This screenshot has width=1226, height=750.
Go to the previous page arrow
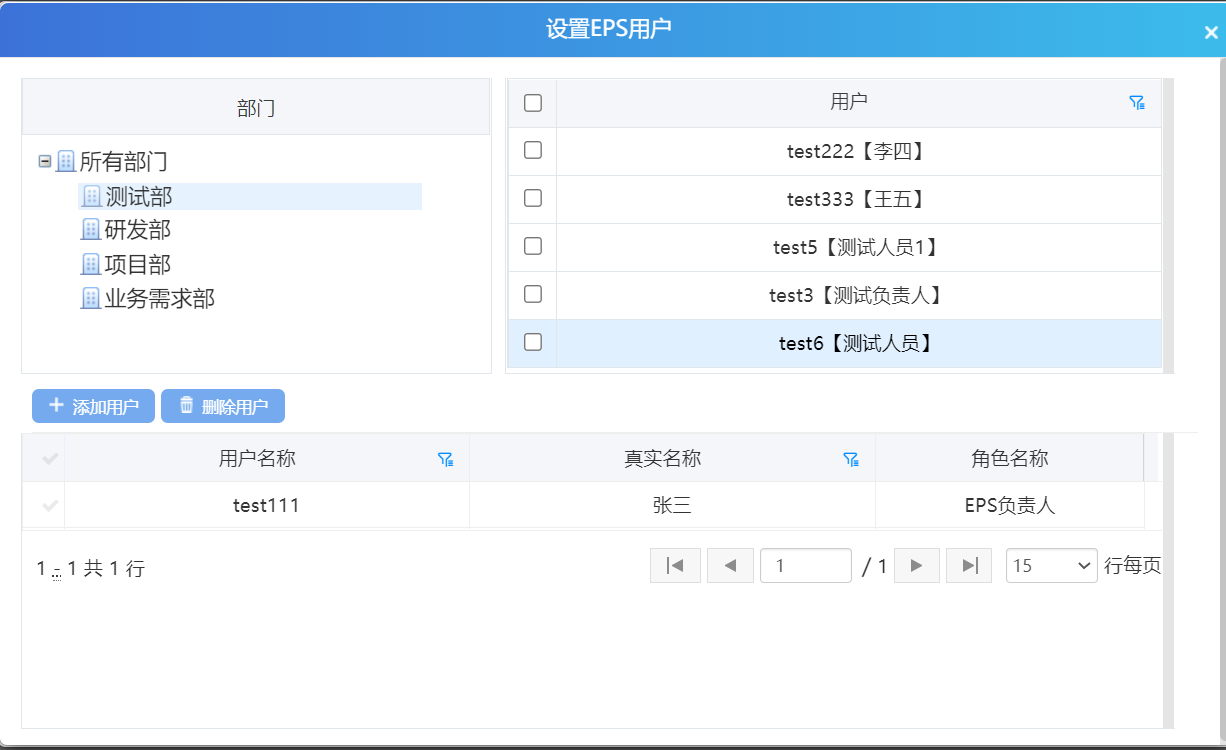730,566
